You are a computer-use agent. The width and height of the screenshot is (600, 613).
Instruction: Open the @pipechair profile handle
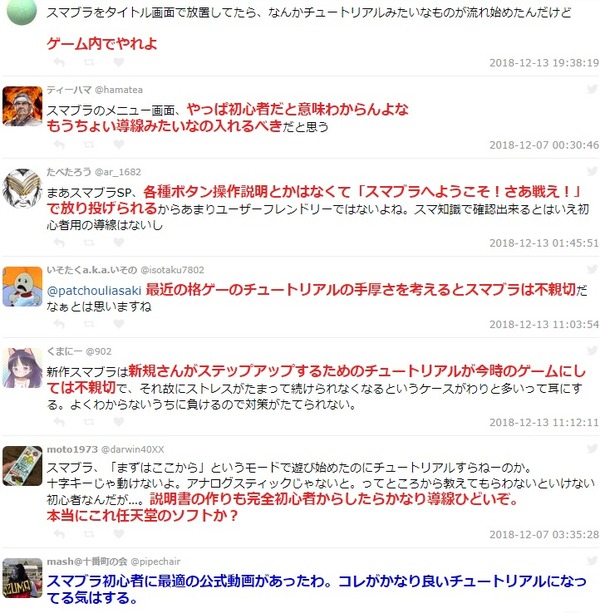[155, 562]
